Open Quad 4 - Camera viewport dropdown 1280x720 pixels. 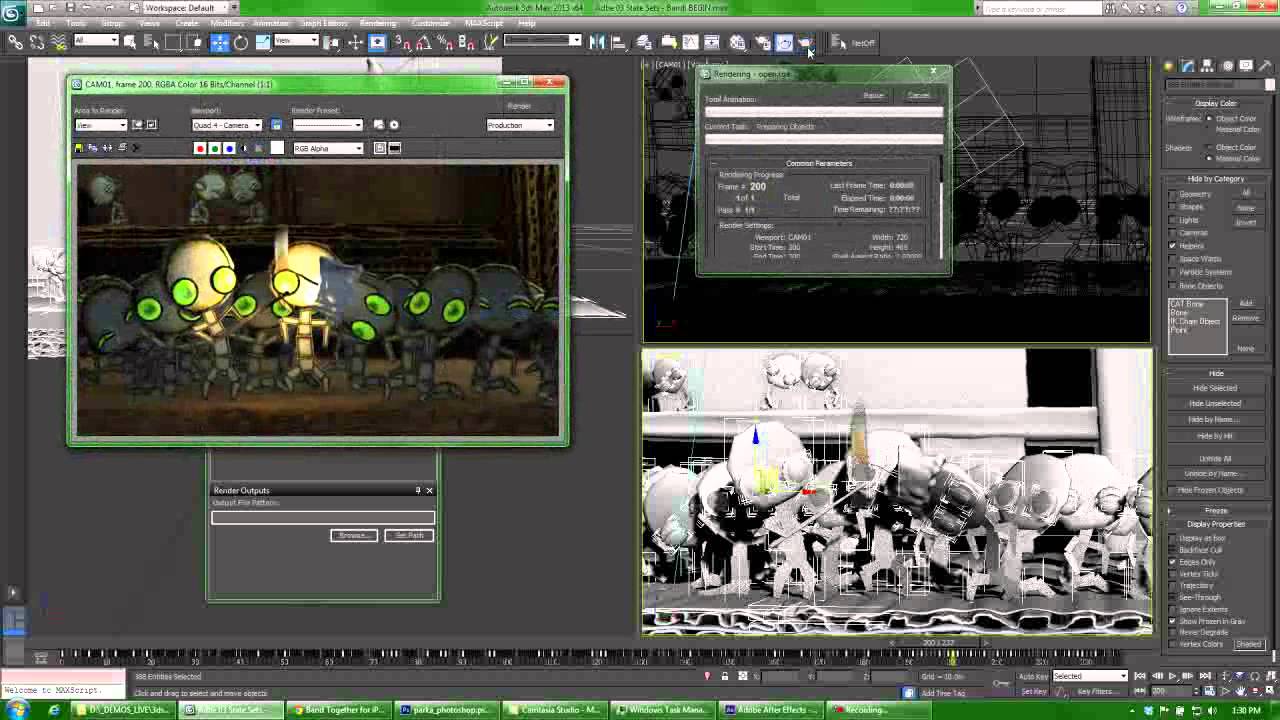(x=227, y=125)
